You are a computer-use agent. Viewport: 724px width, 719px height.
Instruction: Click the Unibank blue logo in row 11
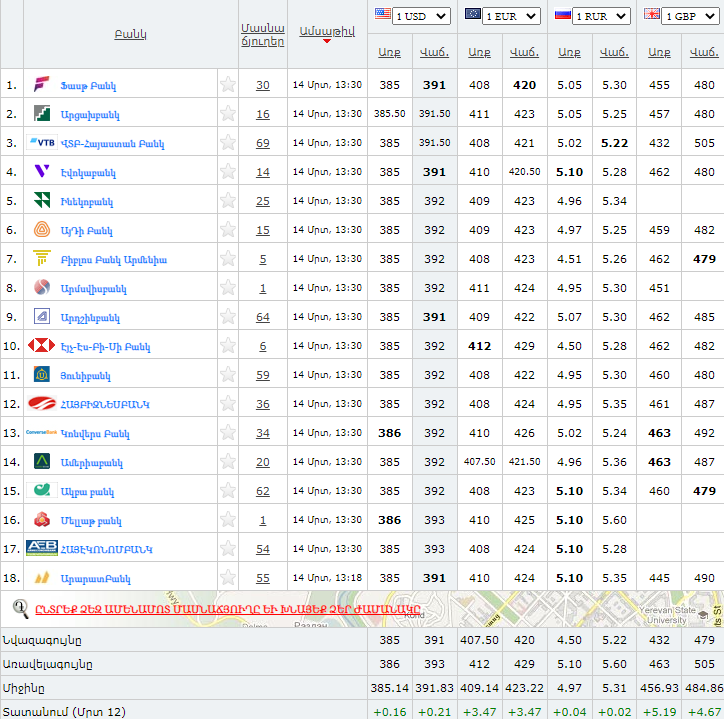pos(42,375)
